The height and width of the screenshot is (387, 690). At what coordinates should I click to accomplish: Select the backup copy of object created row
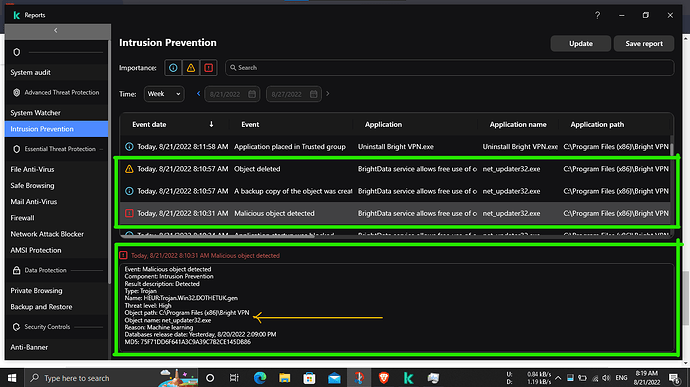395,191
